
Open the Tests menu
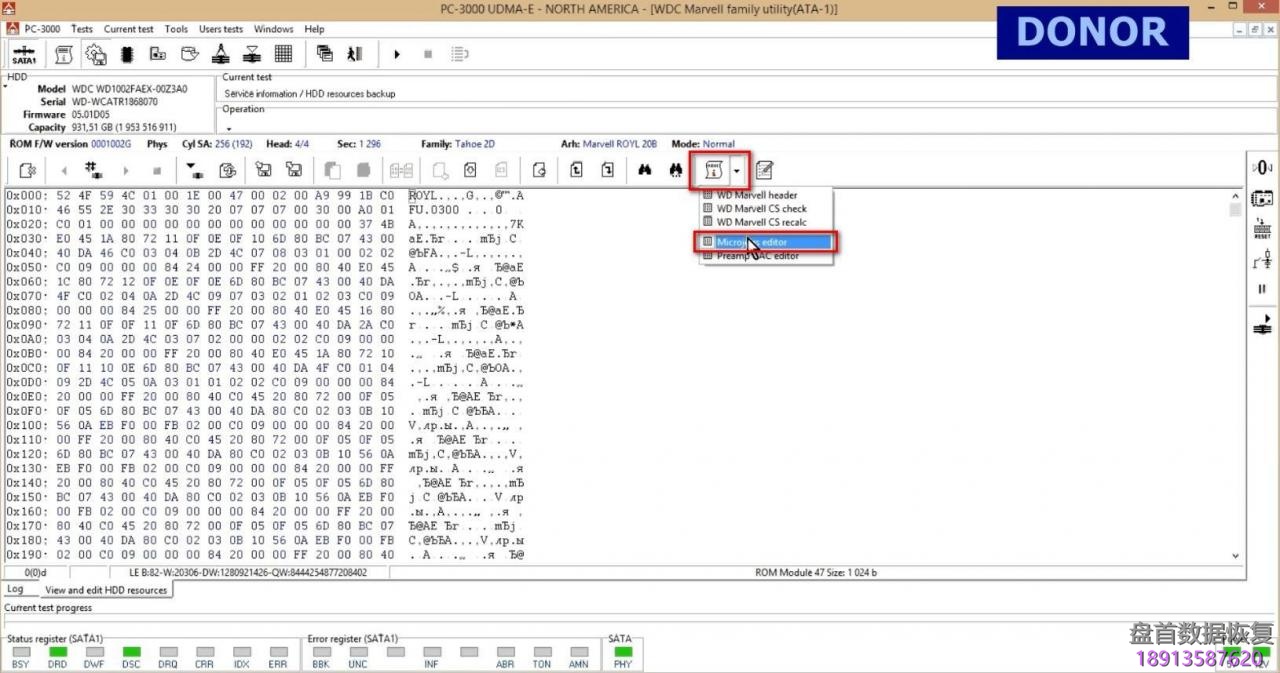pyautogui.click(x=81, y=29)
